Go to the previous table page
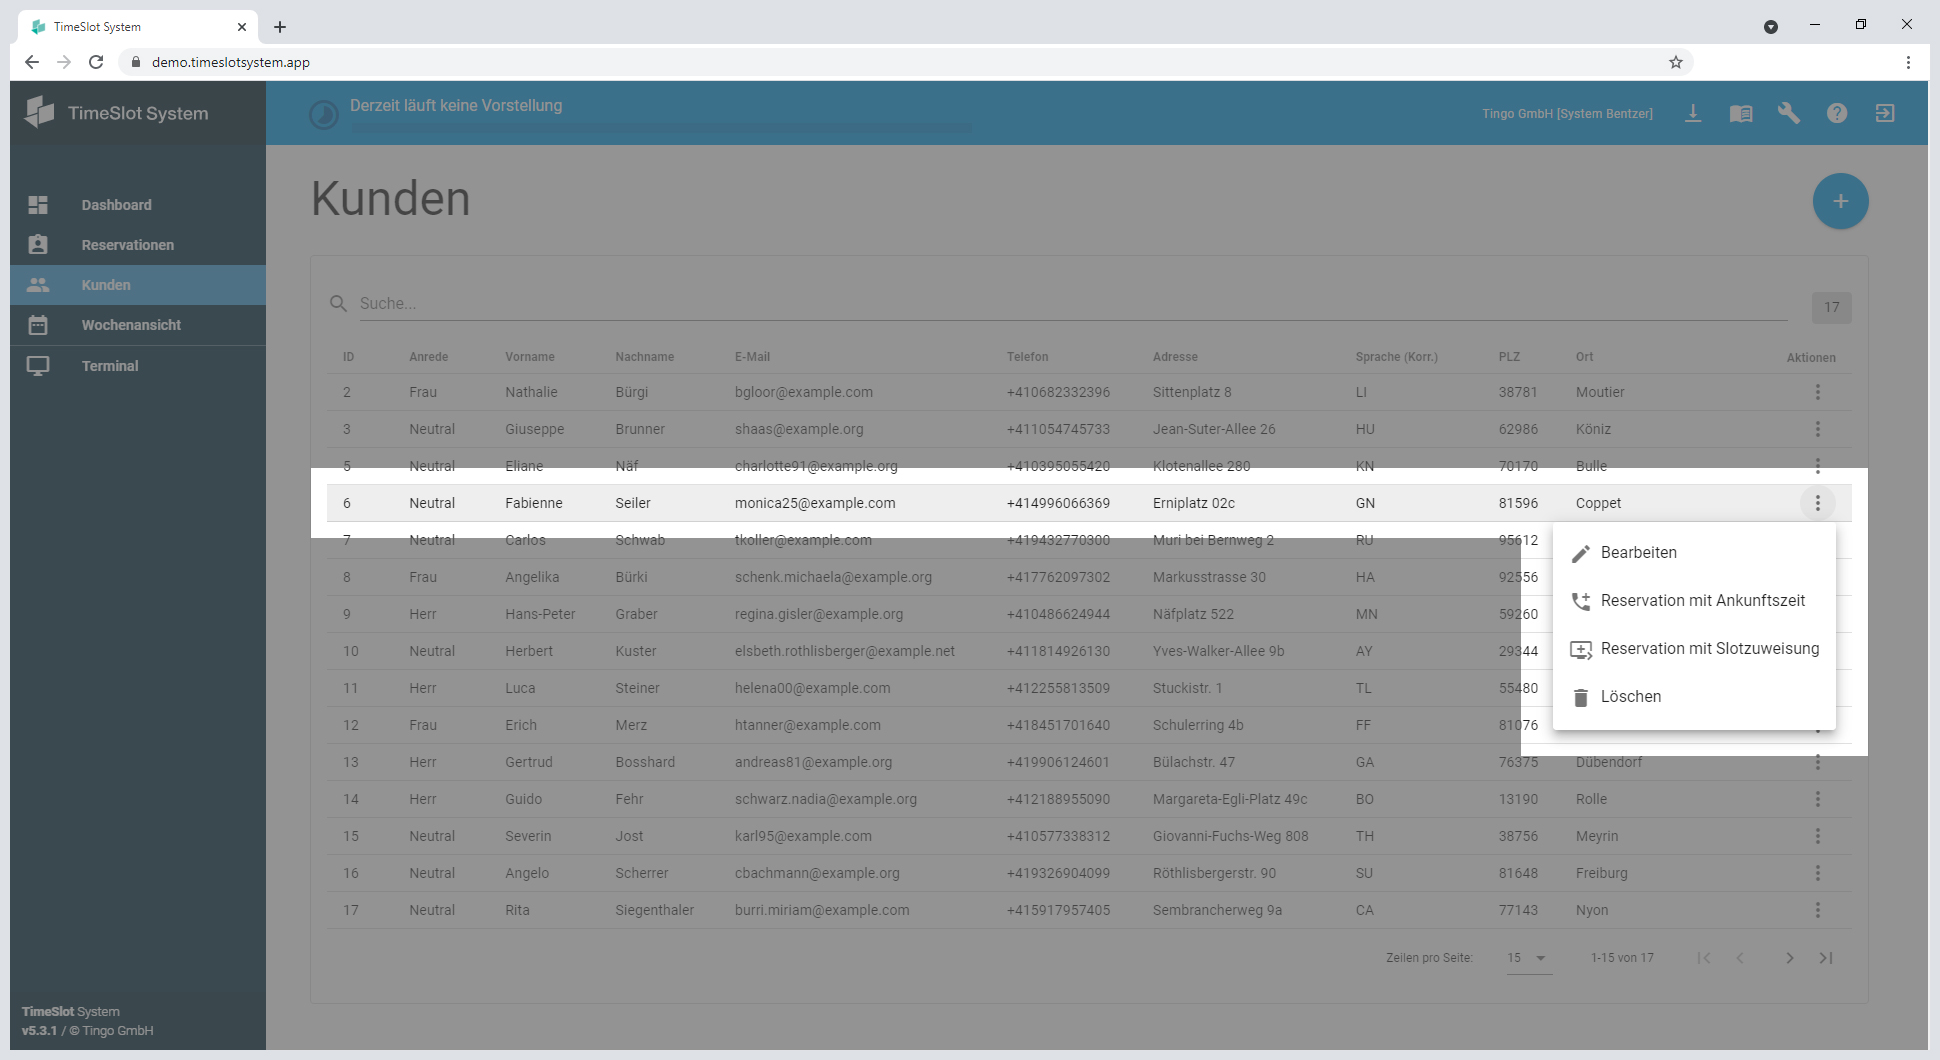The image size is (1940, 1060). pos(1740,958)
